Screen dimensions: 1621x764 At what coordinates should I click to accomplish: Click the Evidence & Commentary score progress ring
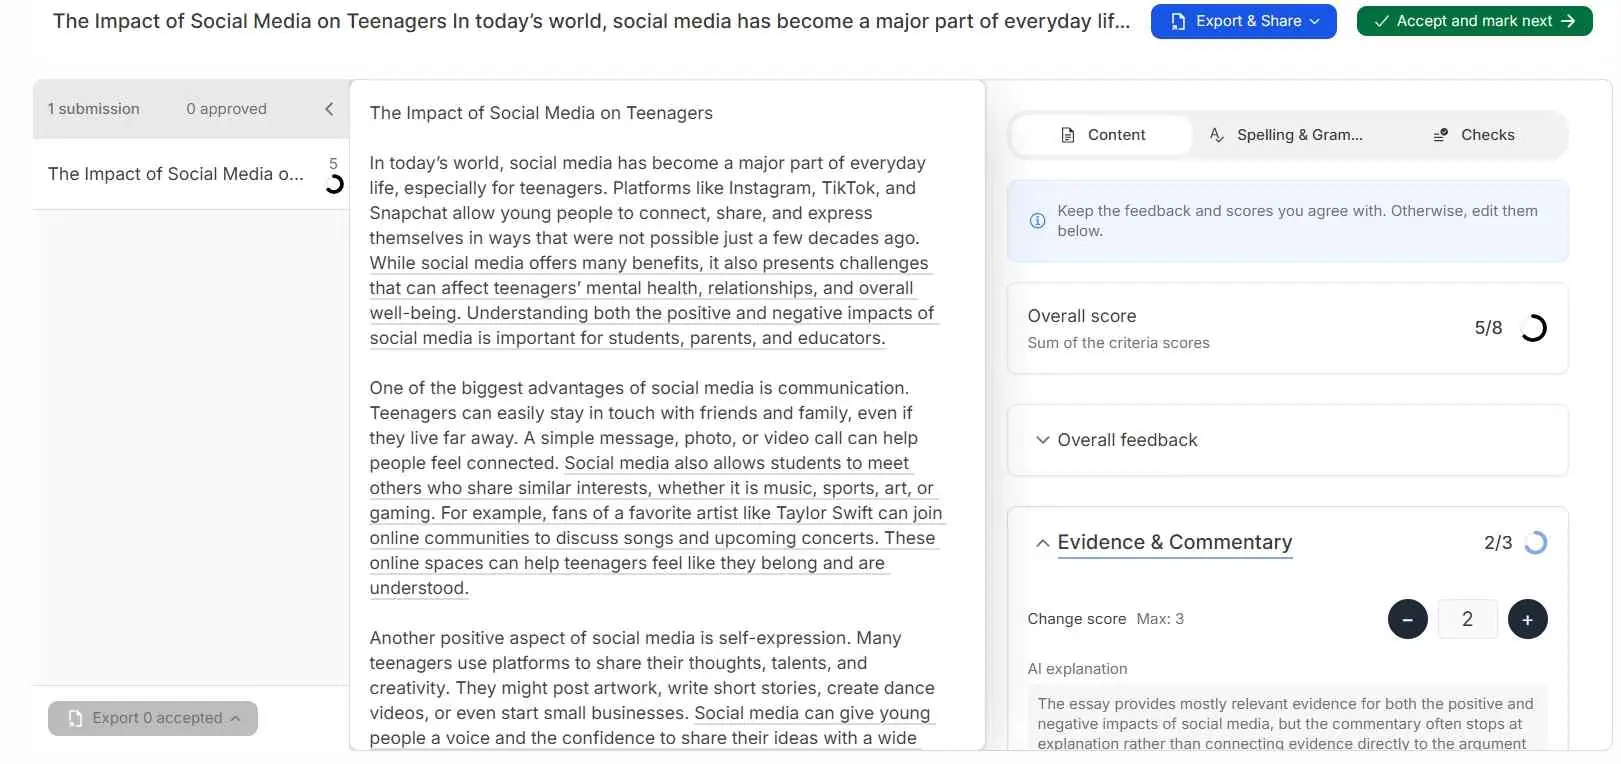pos(1535,543)
